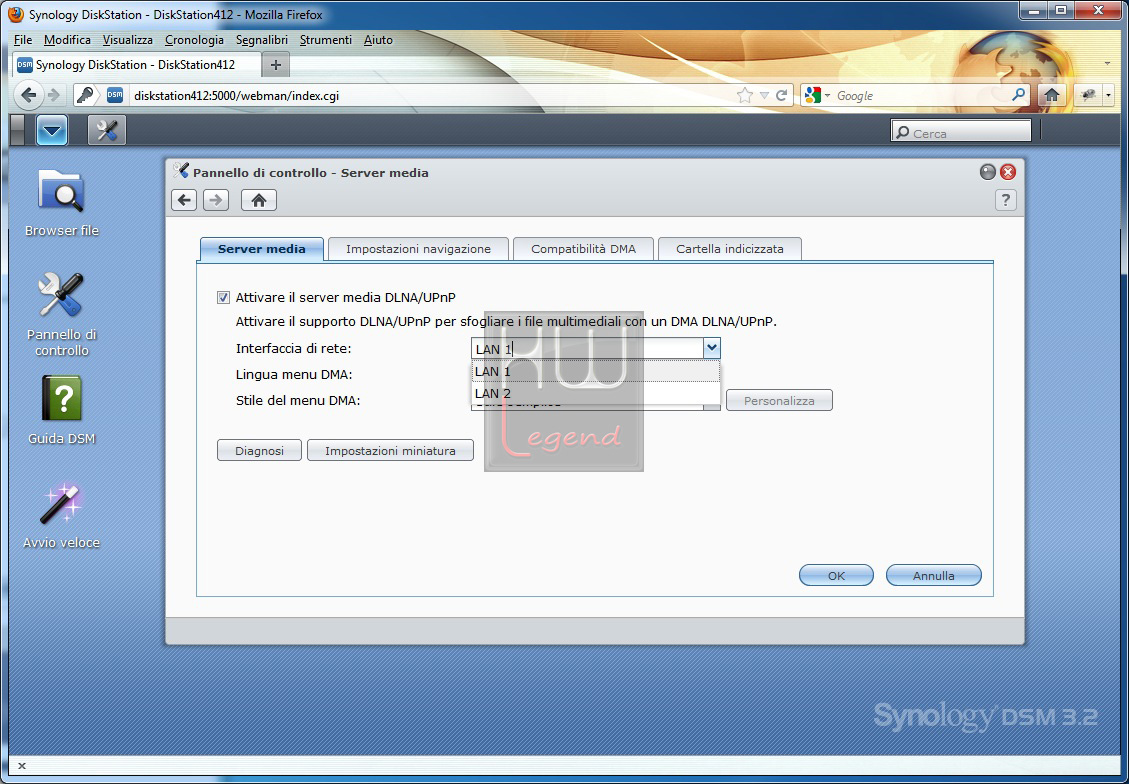Viewport: 1129px width, 784px height.
Task: Click the Diagnosi button
Action: 259,451
